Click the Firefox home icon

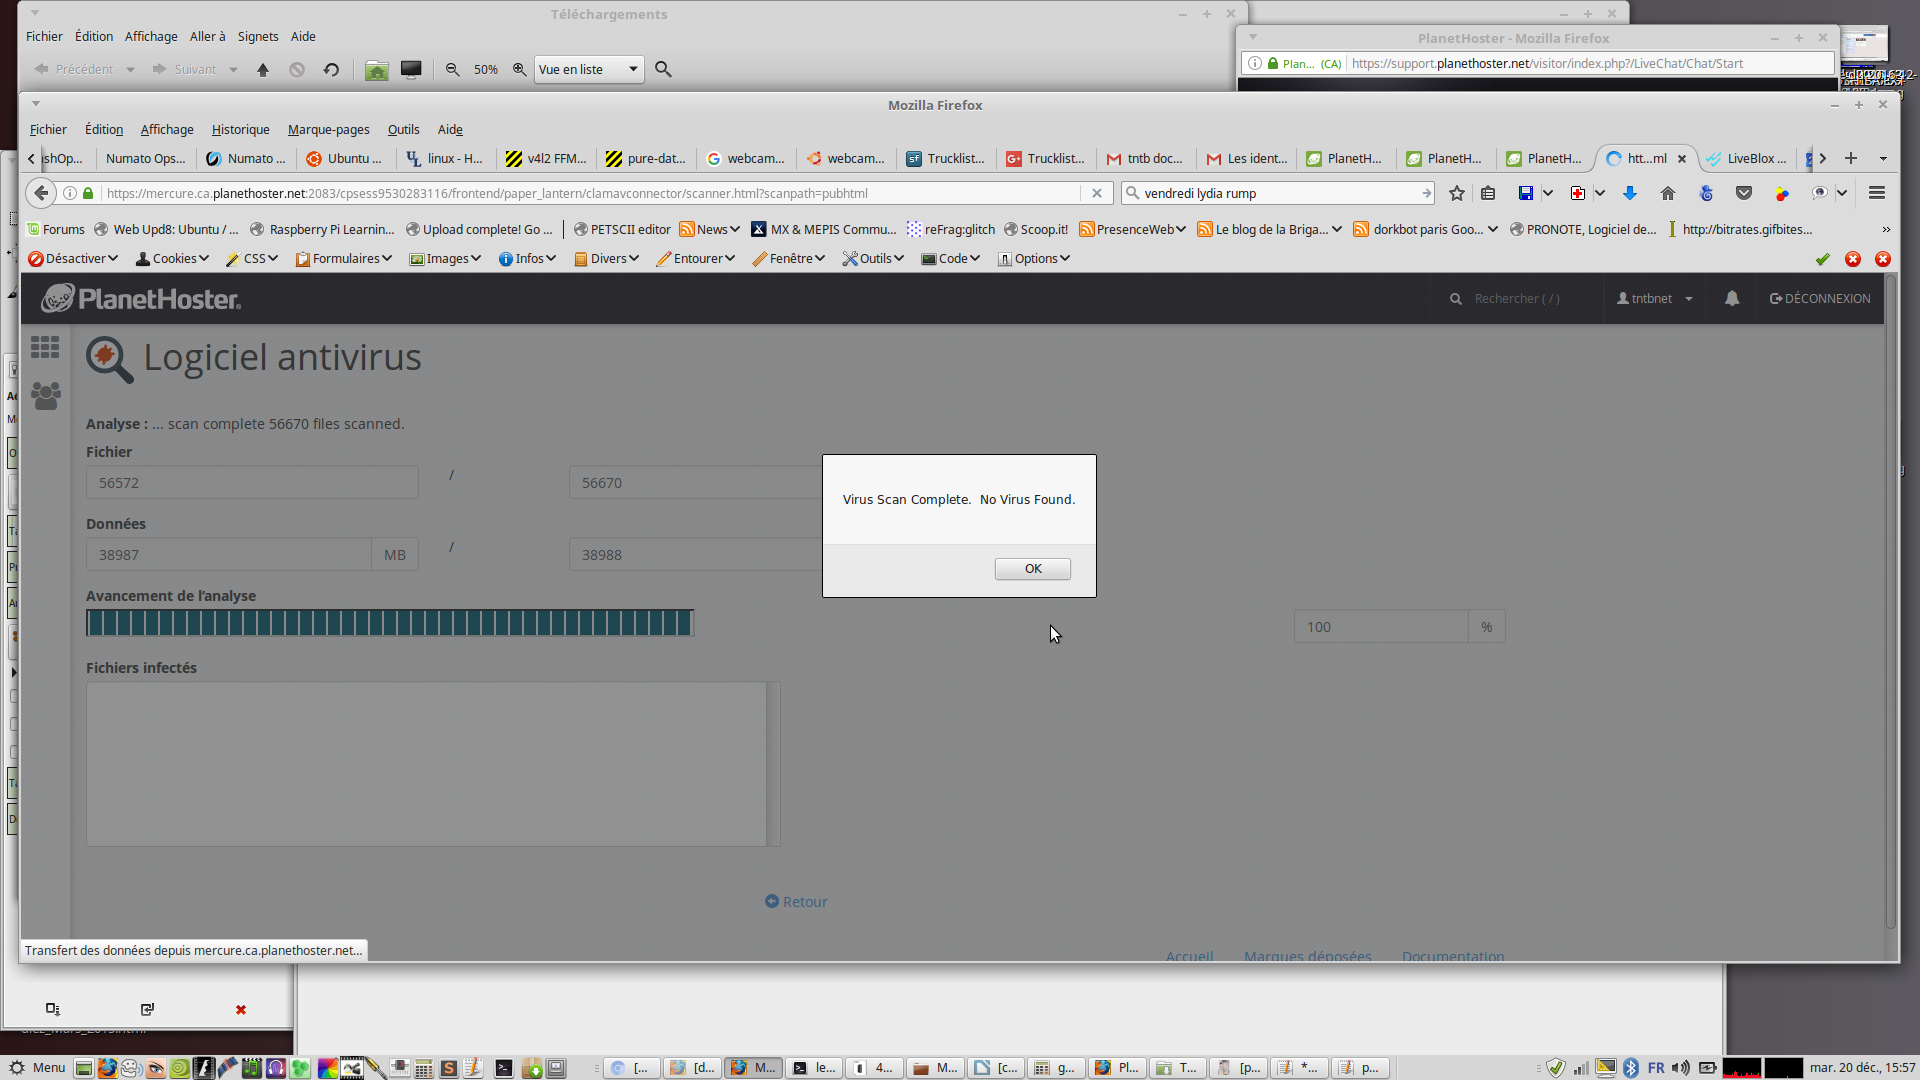tap(1667, 193)
